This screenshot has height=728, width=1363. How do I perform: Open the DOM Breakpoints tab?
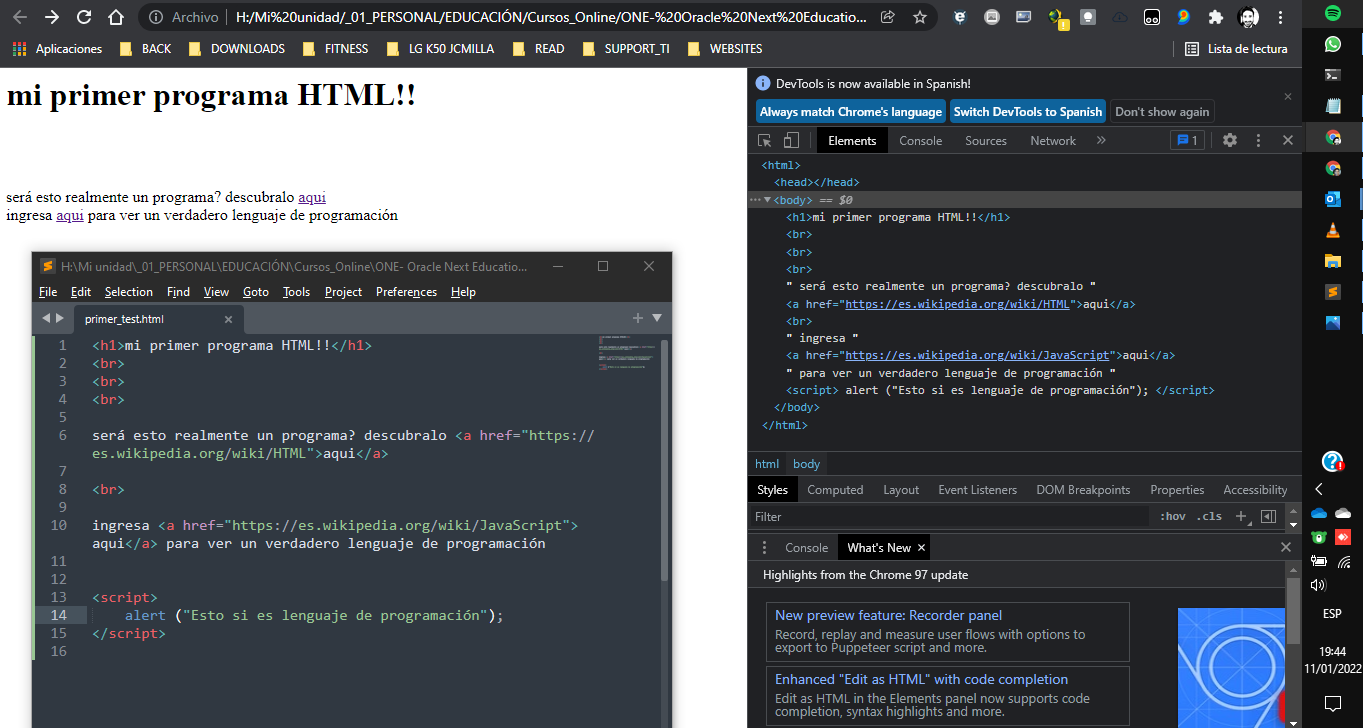1083,490
